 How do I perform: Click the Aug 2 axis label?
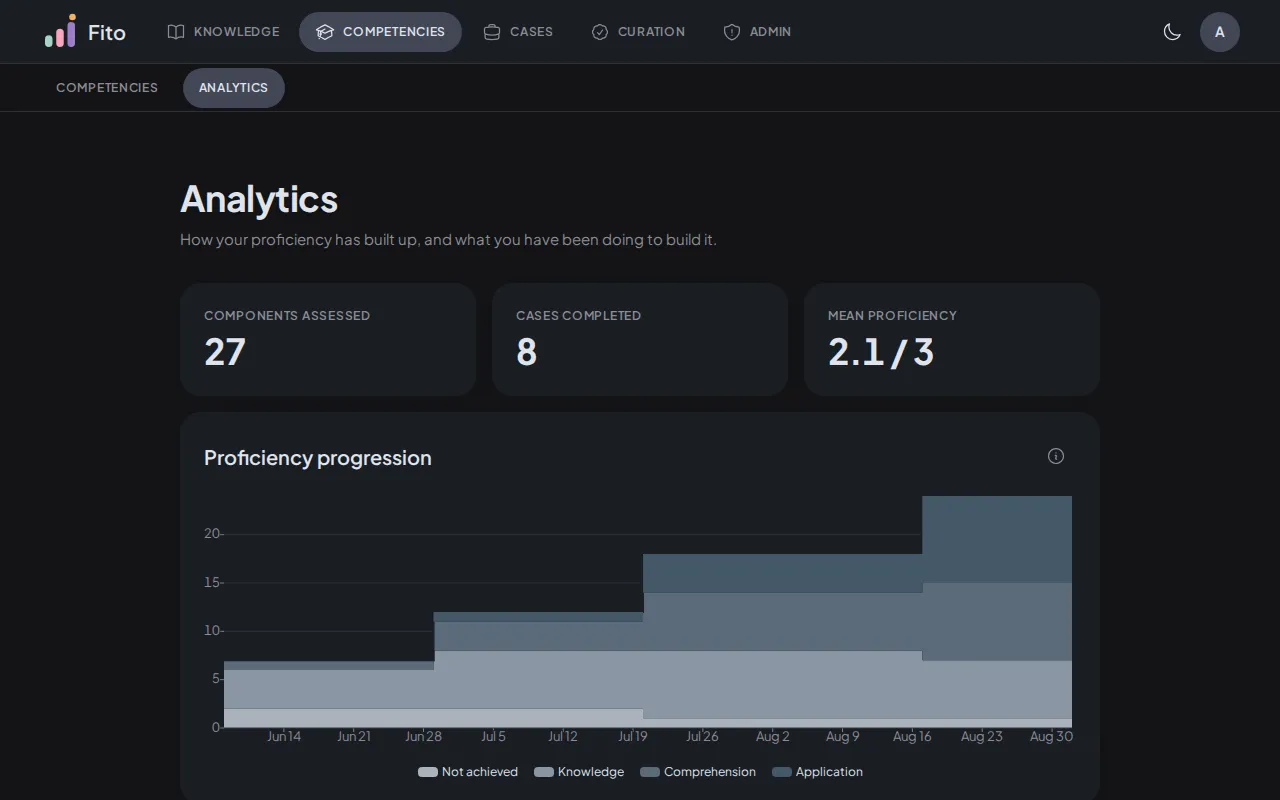(x=773, y=737)
